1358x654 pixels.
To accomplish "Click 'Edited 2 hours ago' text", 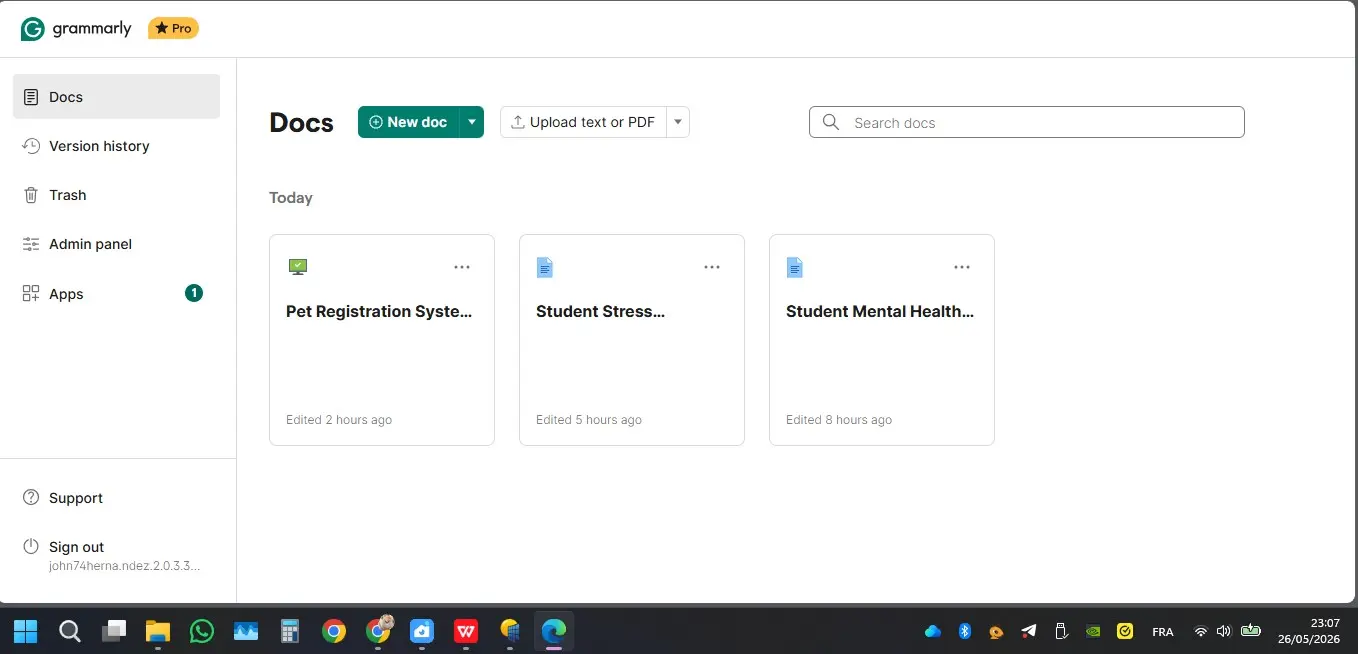I will pyautogui.click(x=339, y=420).
